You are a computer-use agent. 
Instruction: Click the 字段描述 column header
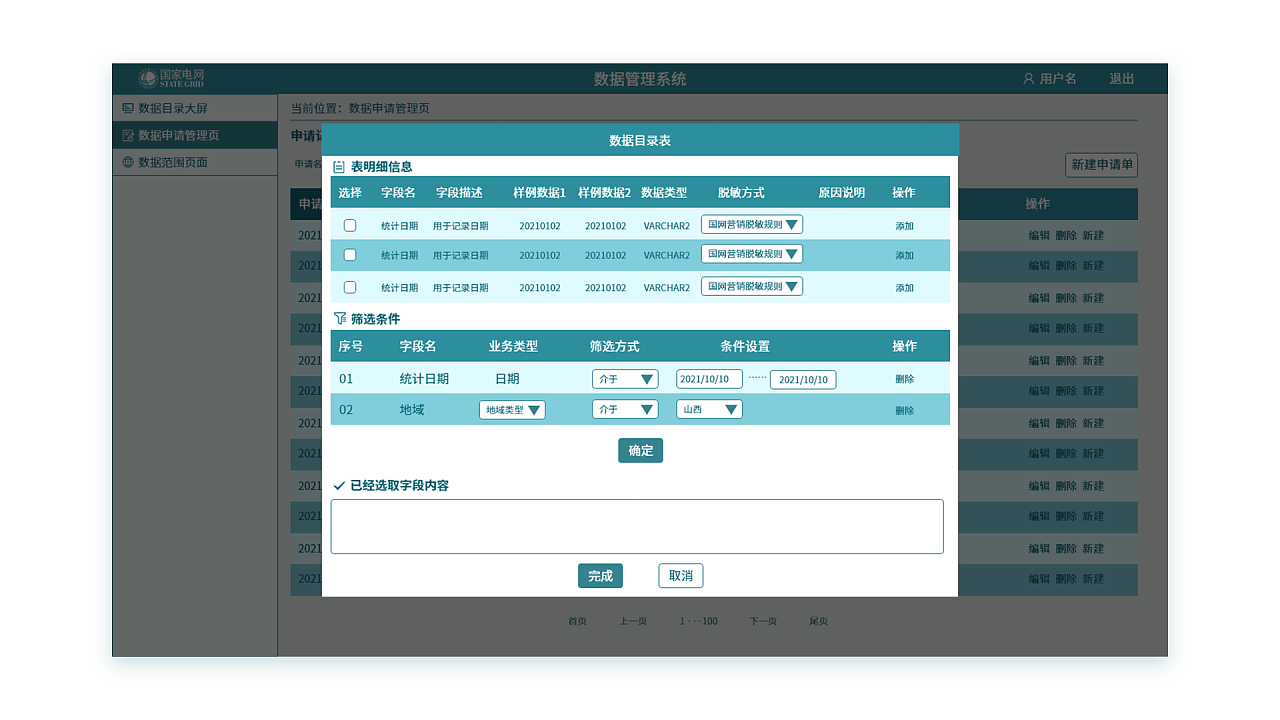point(459,192)
